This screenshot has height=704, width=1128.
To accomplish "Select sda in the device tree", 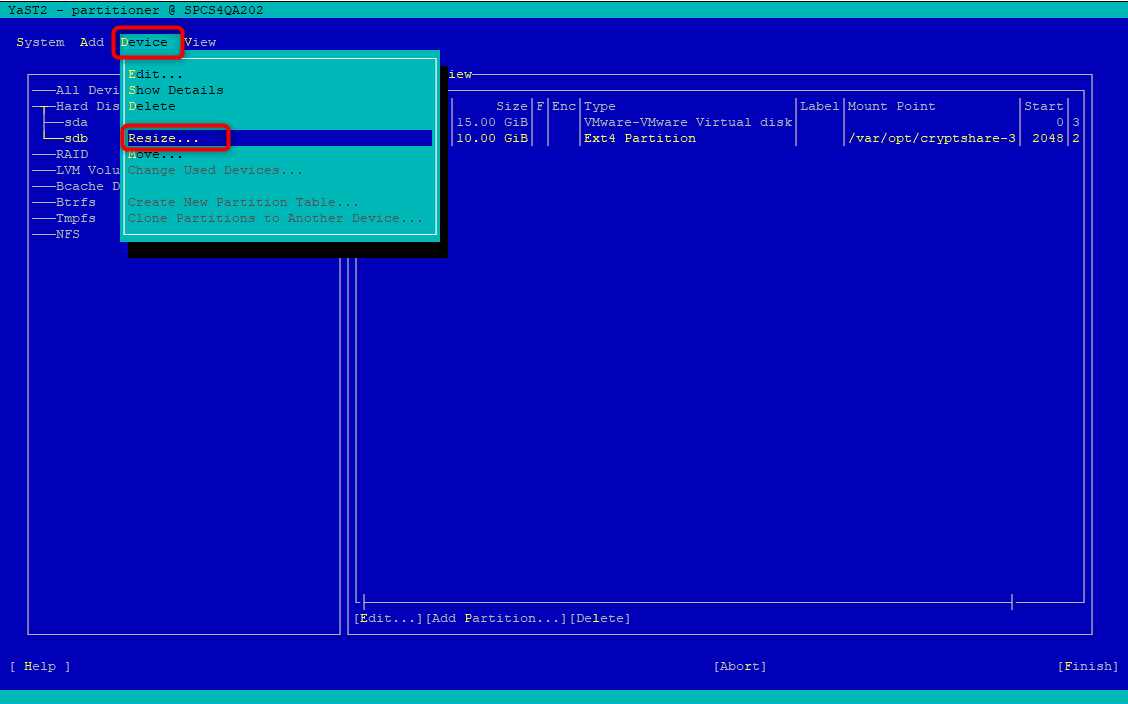I will click(x=76, y=122).
